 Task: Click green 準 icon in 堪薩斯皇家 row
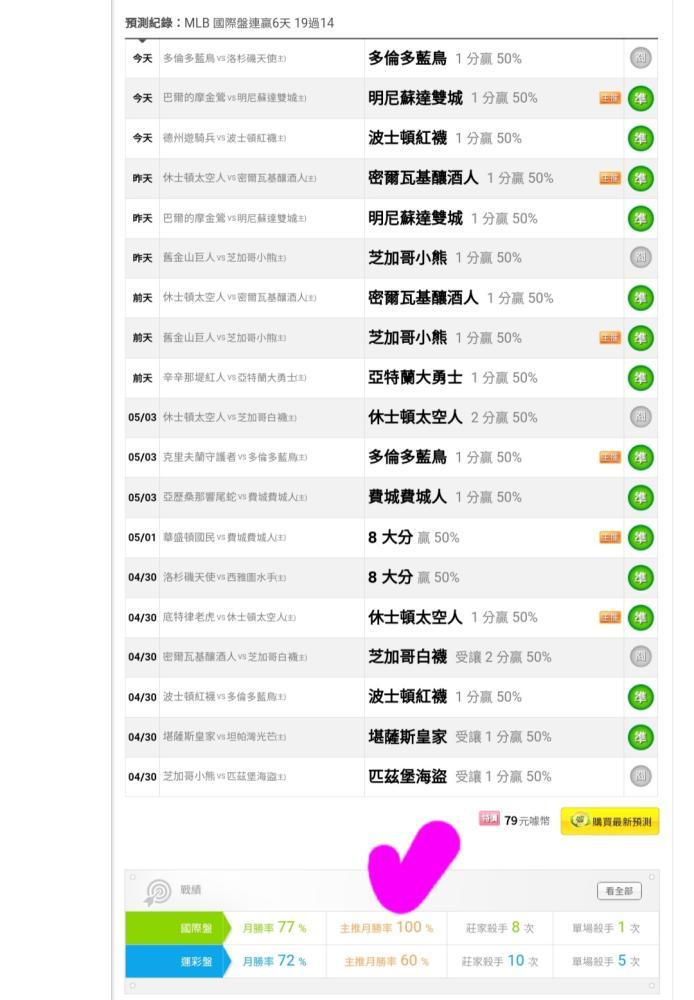tap(640, 737)
